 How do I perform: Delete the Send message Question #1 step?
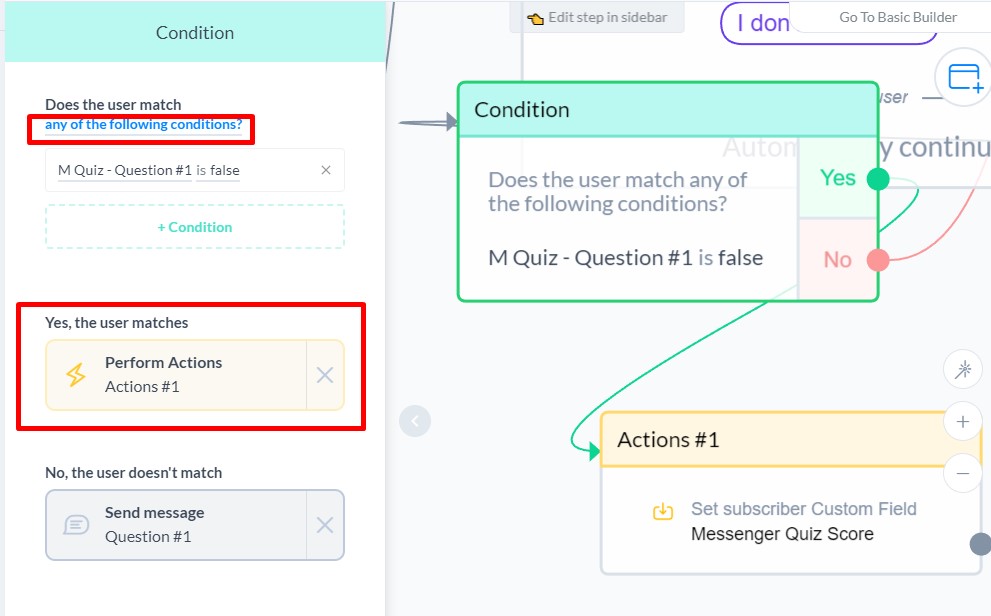[x=325, y=524]
